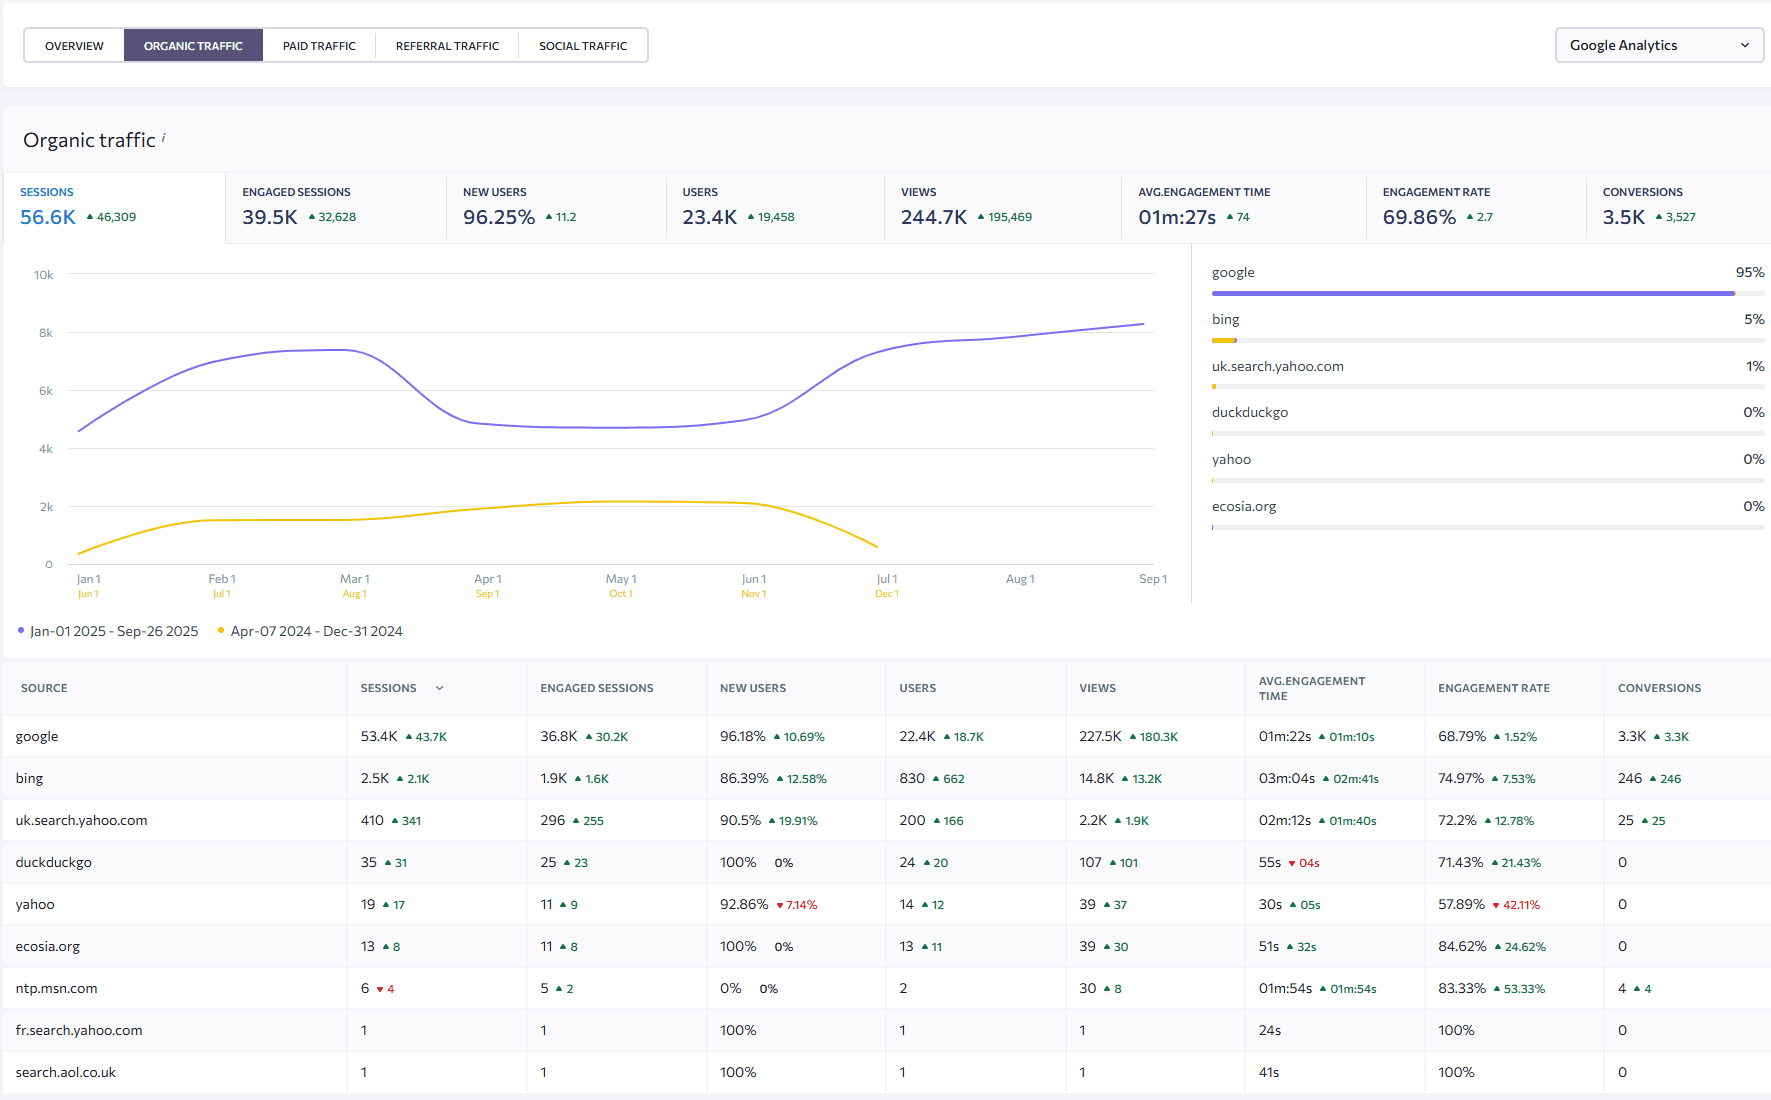Click the yahoo source in the share list

click(x=1231, y=459)
